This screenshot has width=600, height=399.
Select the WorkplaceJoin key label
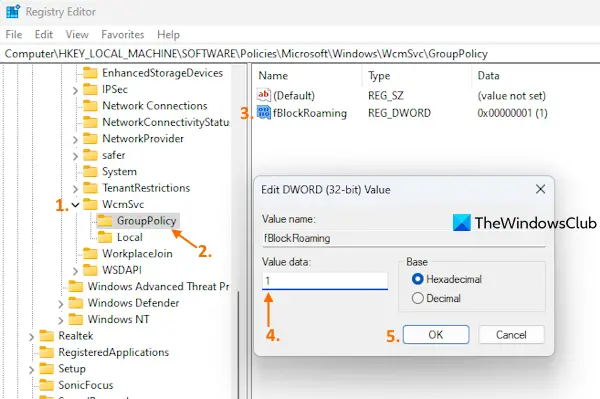(137, 254)
